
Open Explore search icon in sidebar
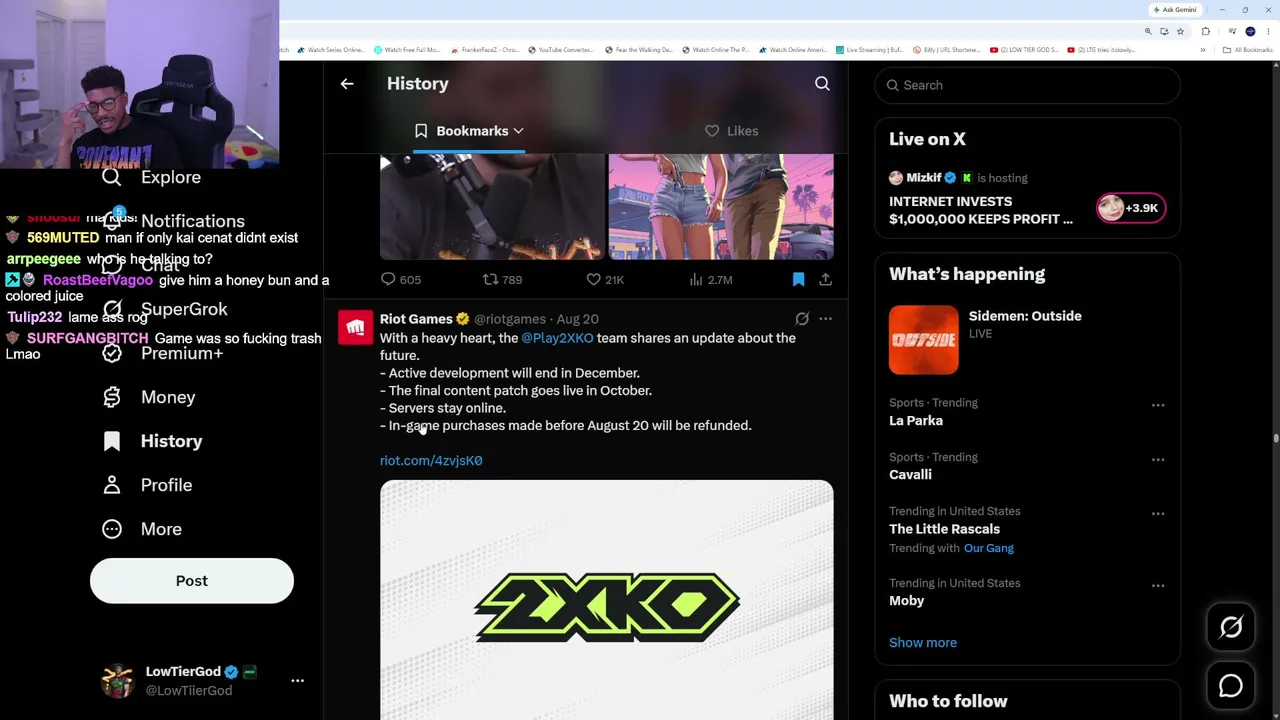[x=112, y=177]
